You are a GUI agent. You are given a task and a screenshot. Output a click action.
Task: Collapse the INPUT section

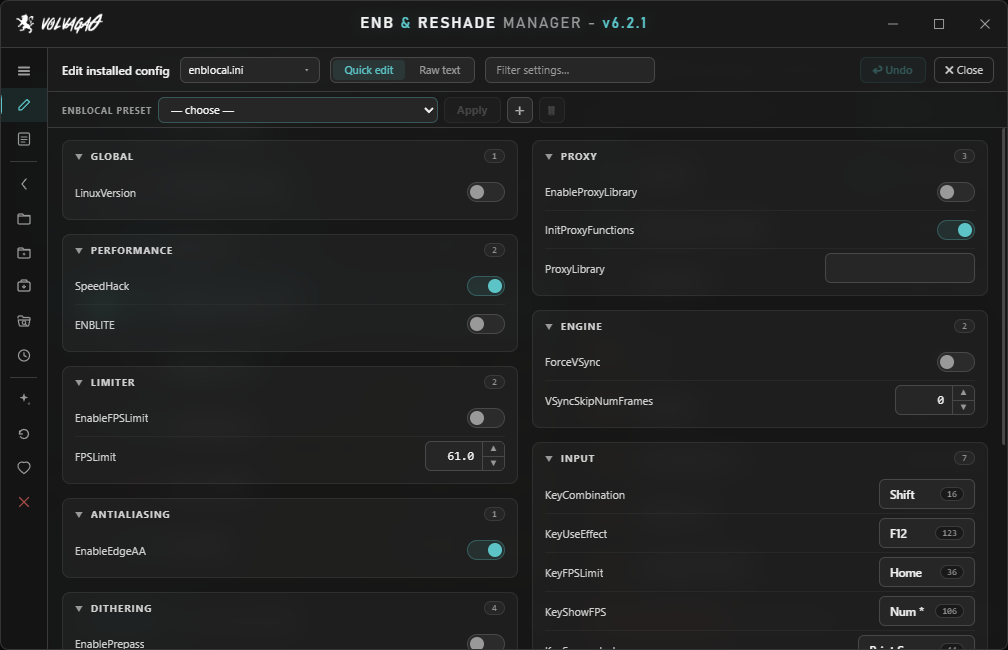coord(549,459)
